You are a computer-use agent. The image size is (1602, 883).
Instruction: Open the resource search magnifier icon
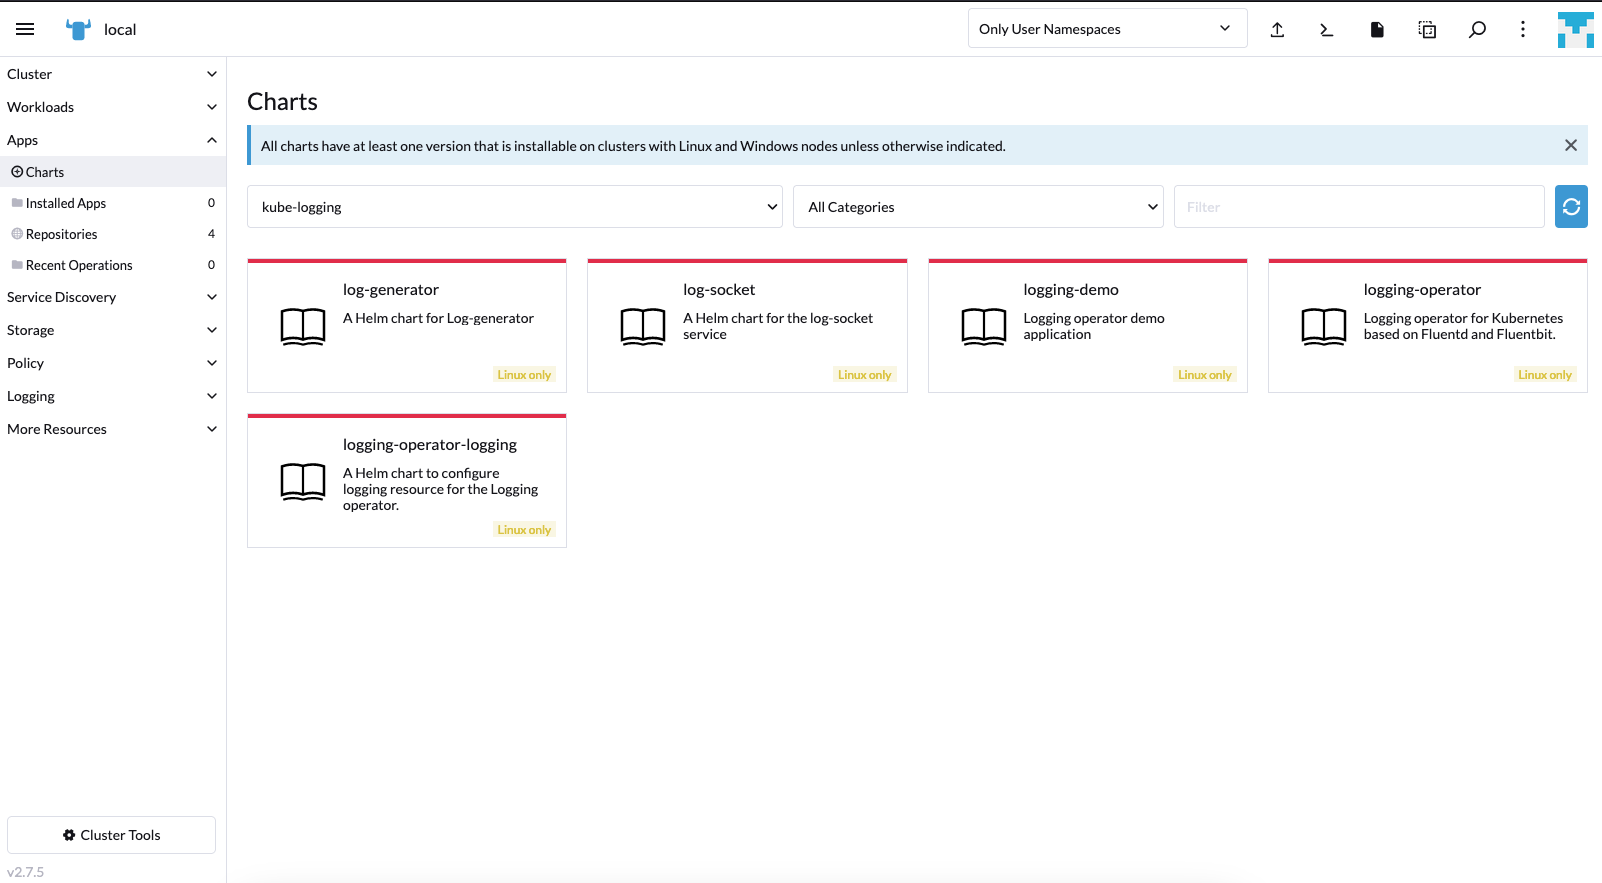pos(1477,29)
